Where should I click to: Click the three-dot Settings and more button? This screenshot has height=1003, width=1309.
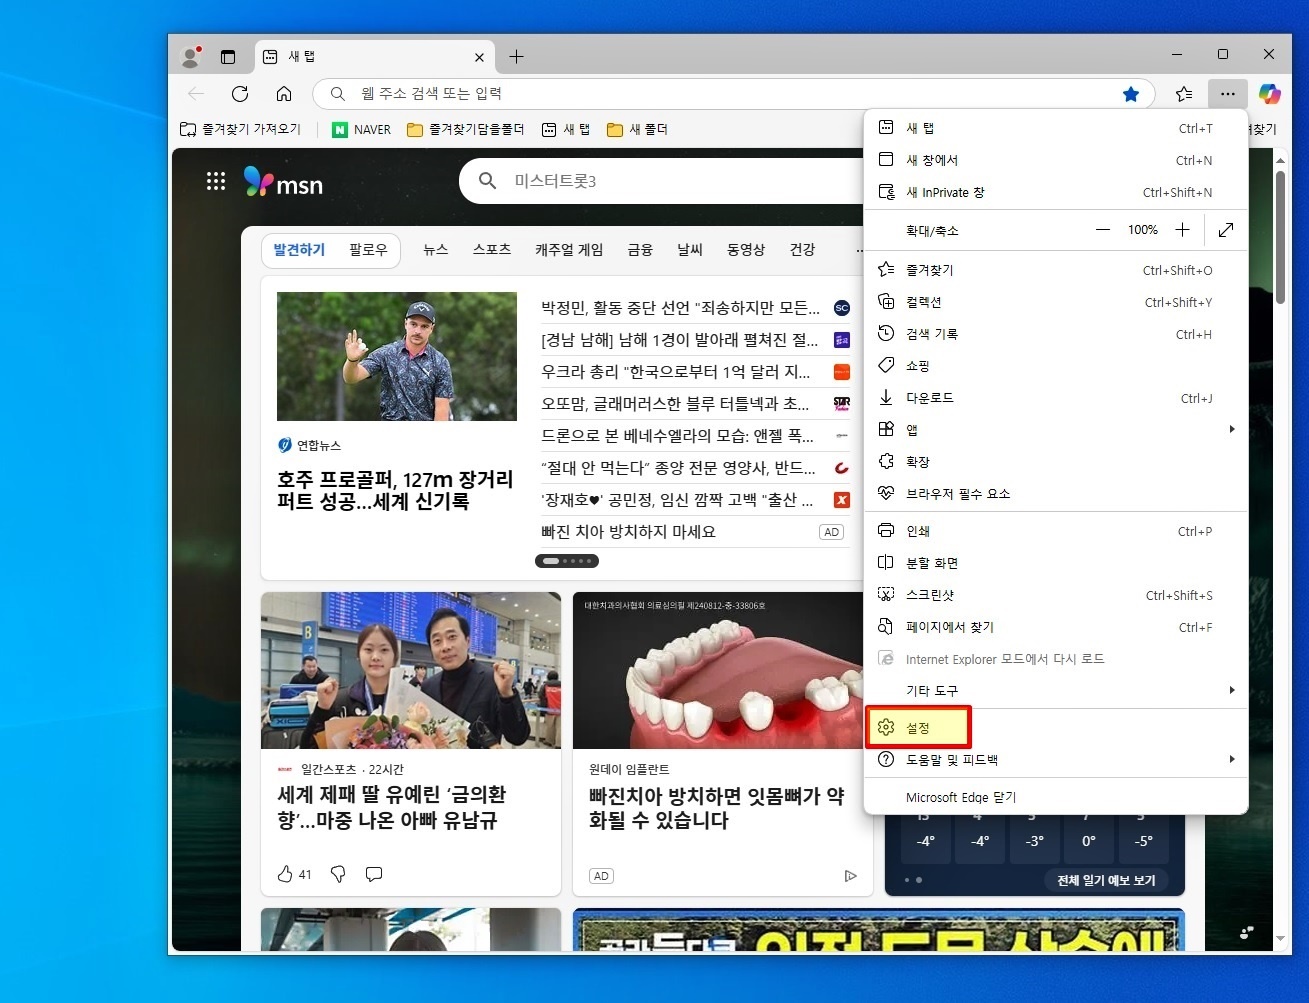[1228, 94]
